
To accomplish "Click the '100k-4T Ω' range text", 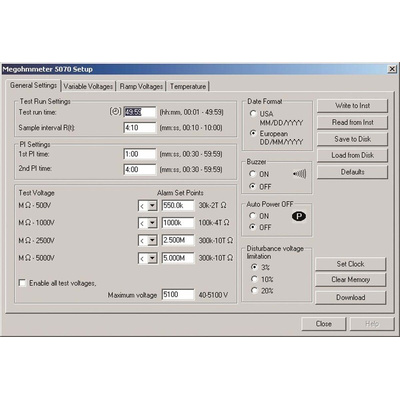I will click(x=214, y=222).
